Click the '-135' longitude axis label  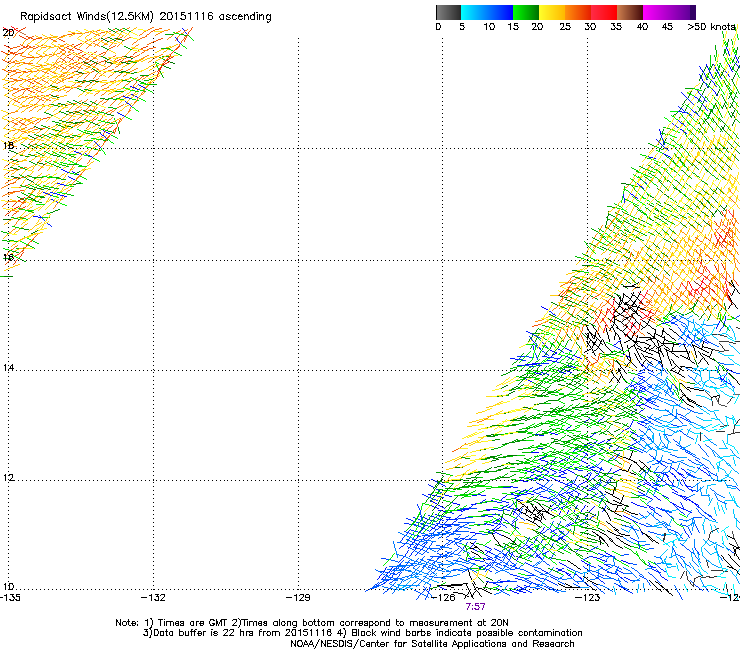coord(10,598)
